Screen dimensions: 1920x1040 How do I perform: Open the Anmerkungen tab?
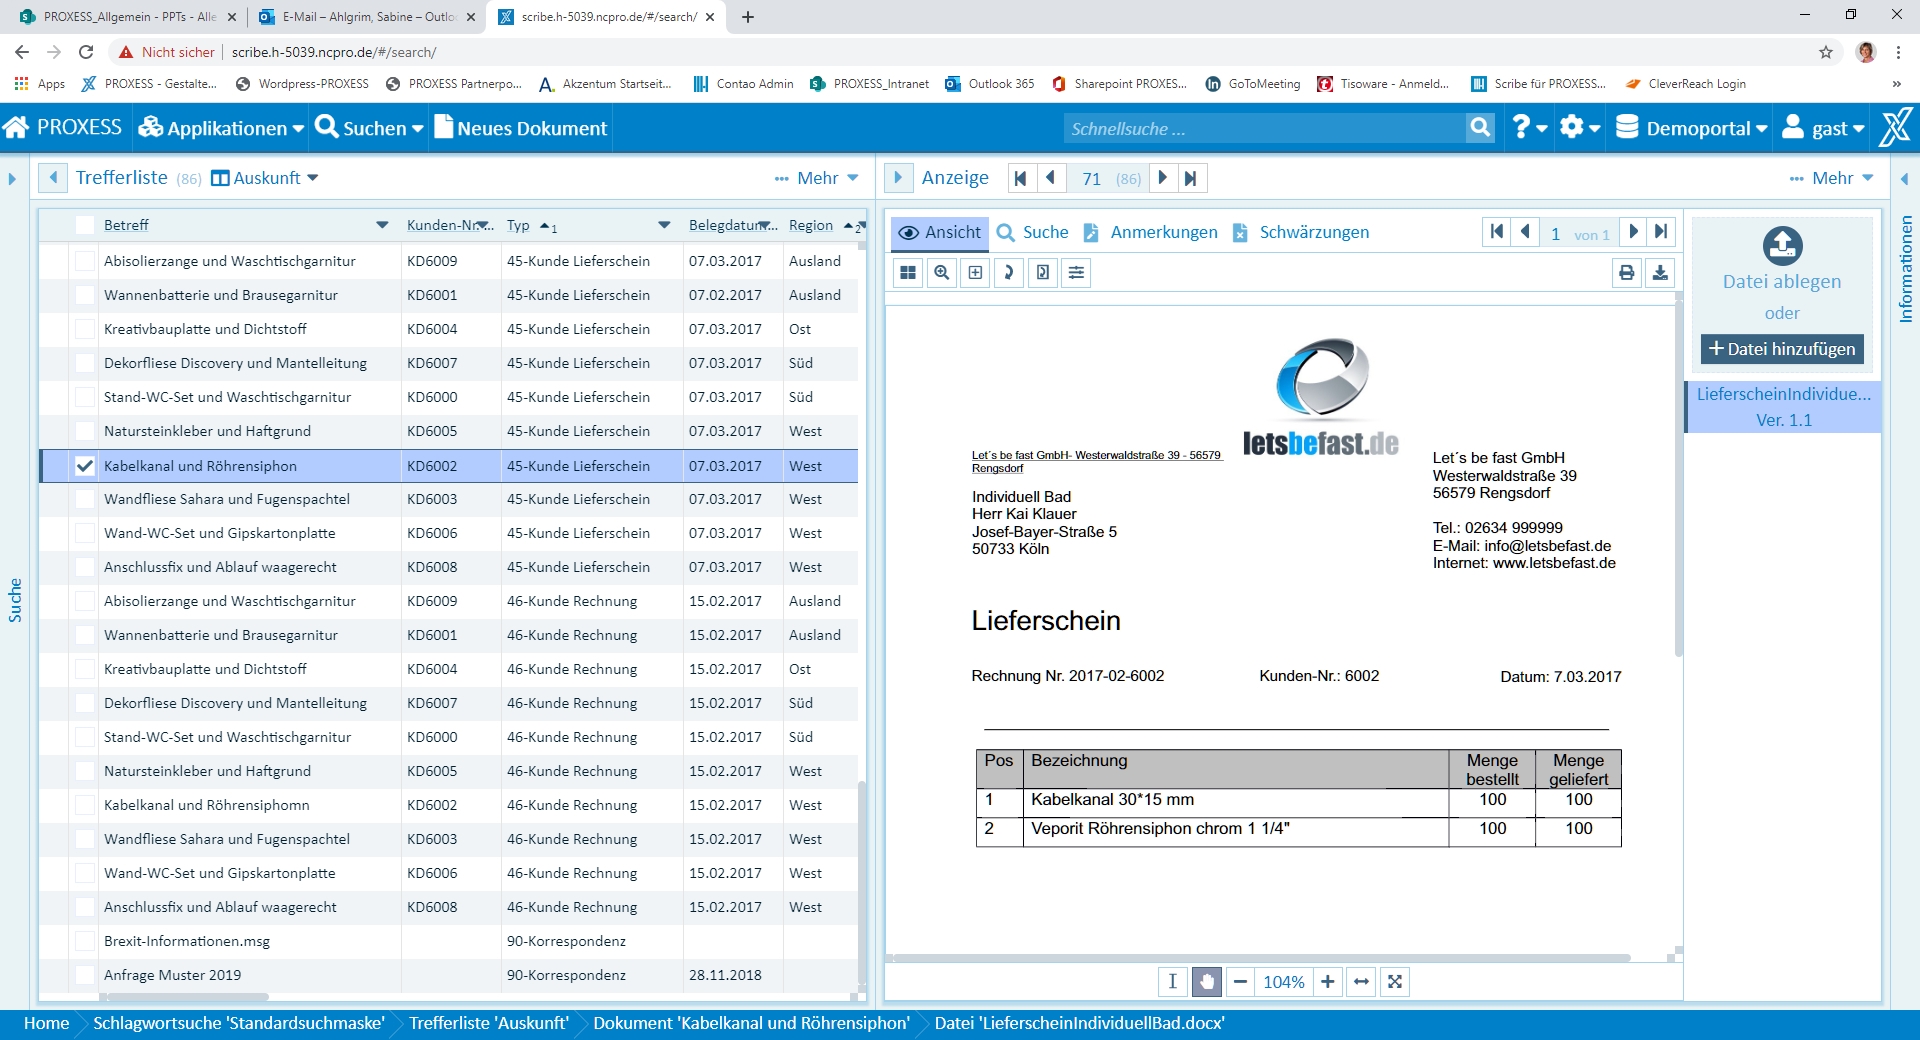click(x=1151, y=232)
